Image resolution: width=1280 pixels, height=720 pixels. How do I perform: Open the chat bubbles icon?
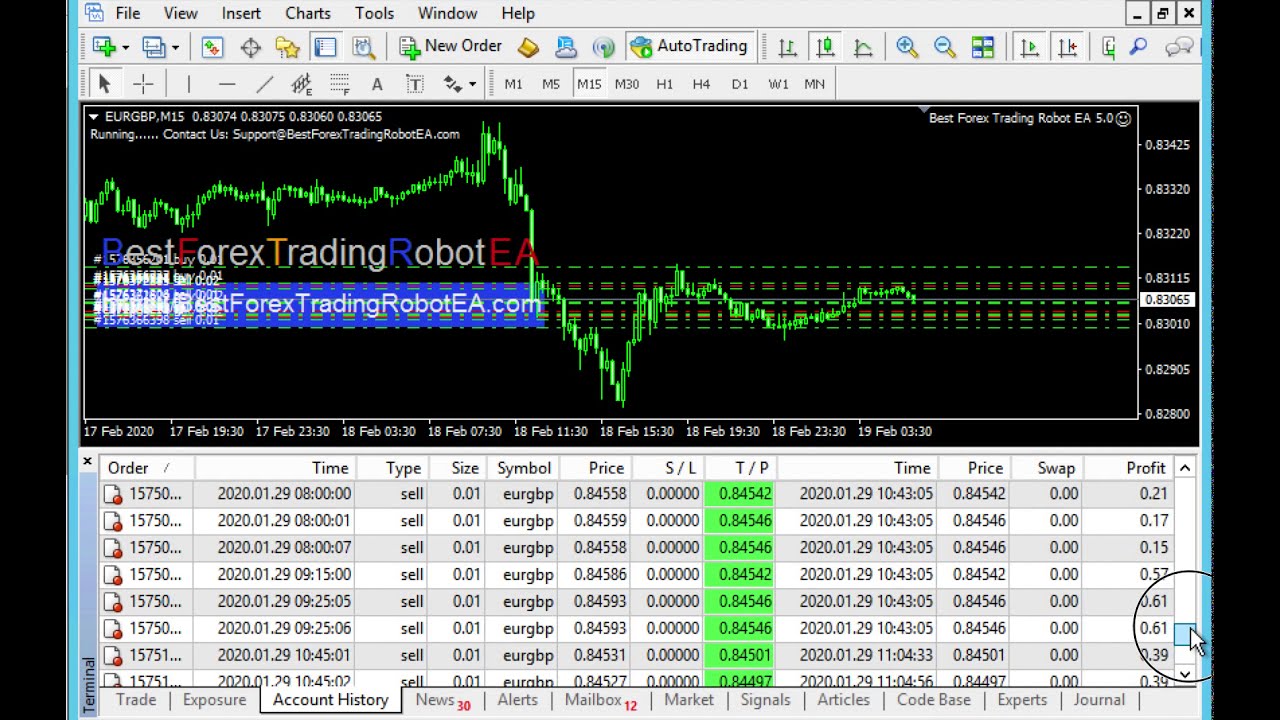[1179, 46]
